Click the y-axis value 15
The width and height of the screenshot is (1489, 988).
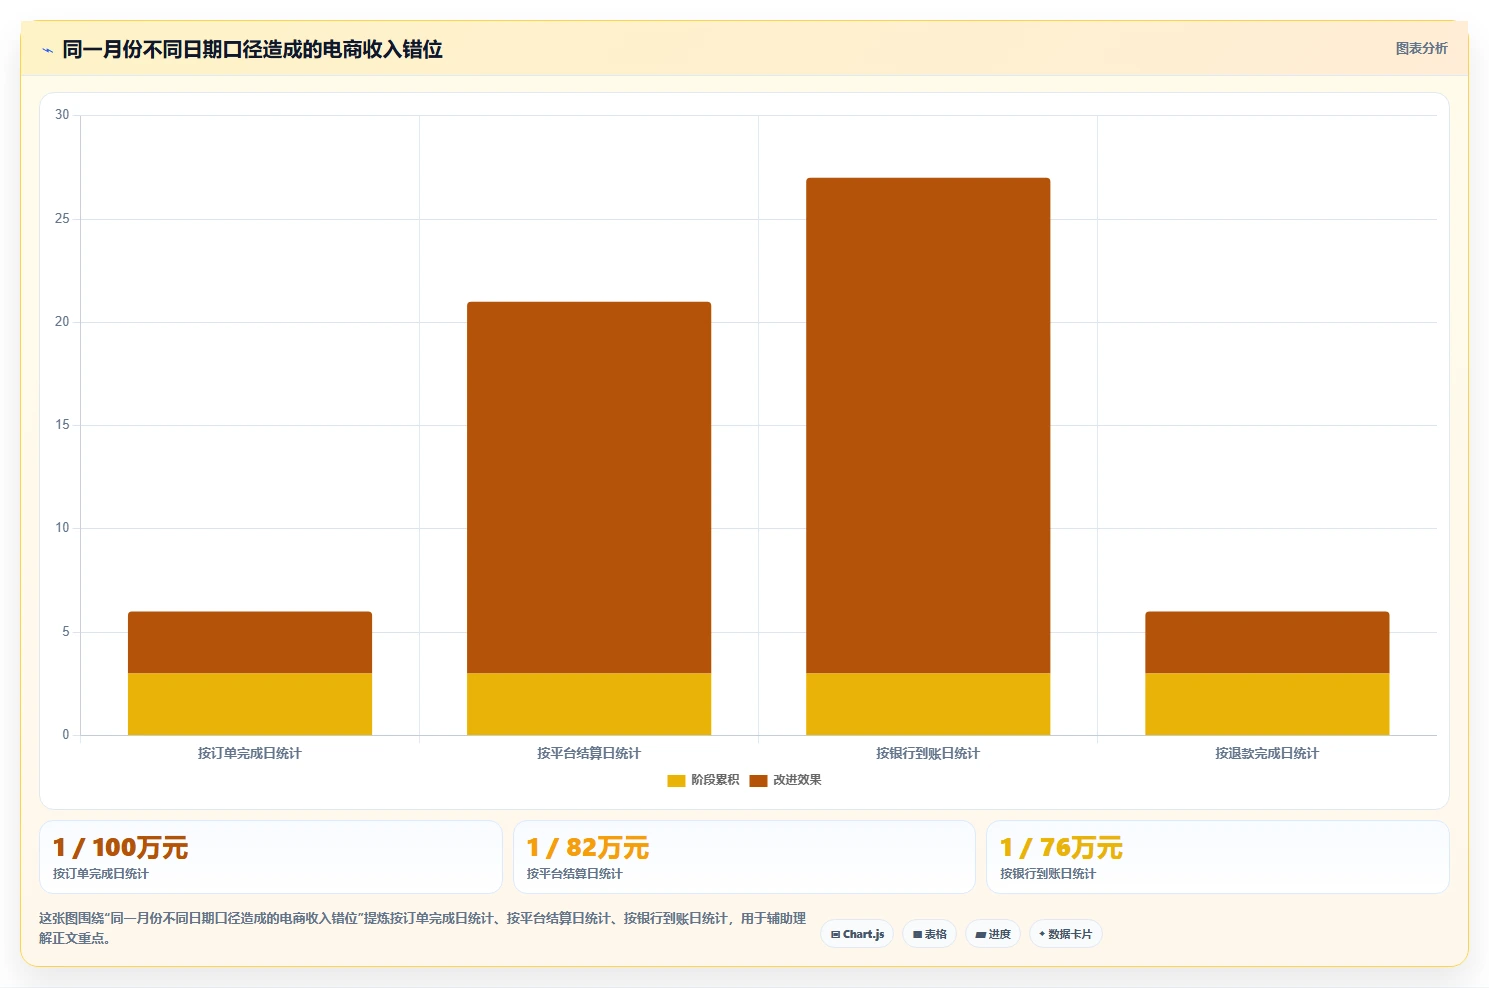(62, 425)
